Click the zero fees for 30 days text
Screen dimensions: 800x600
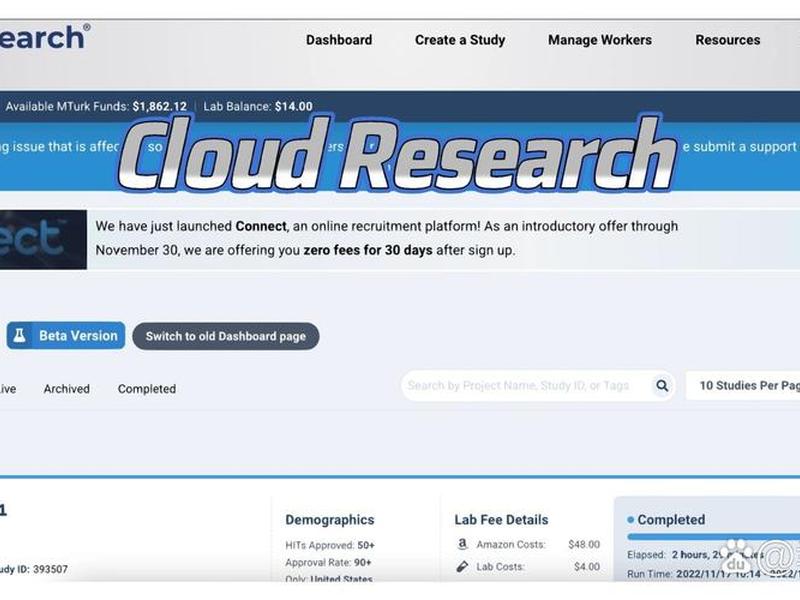pos(368,251)
